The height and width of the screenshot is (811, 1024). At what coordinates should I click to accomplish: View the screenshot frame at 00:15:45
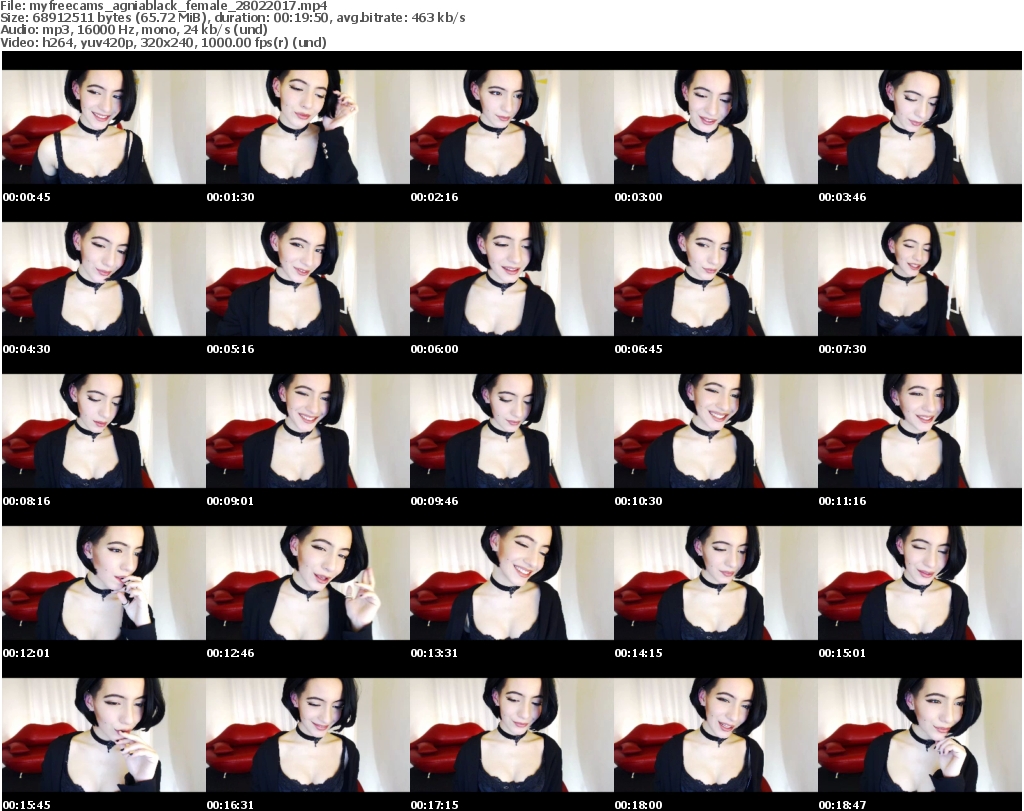point(104,735)
